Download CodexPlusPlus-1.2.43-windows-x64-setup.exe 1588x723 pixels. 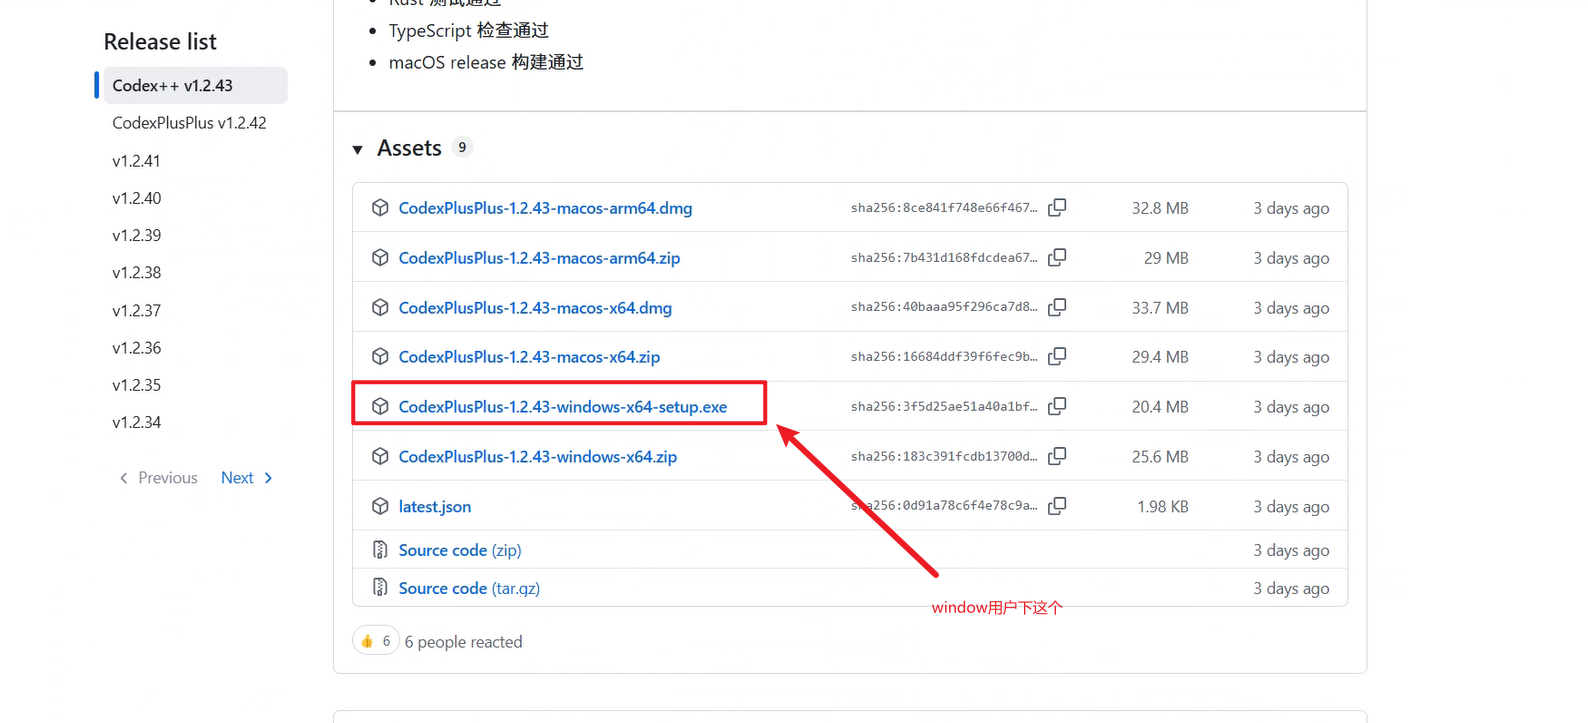coord(563,407)
